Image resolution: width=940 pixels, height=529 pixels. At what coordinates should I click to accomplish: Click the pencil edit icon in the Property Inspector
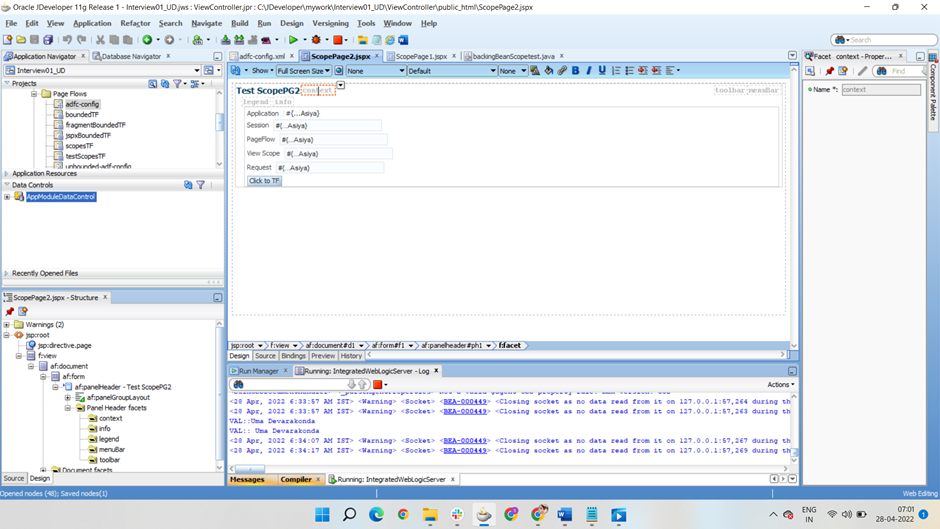[x=862, y=71]
